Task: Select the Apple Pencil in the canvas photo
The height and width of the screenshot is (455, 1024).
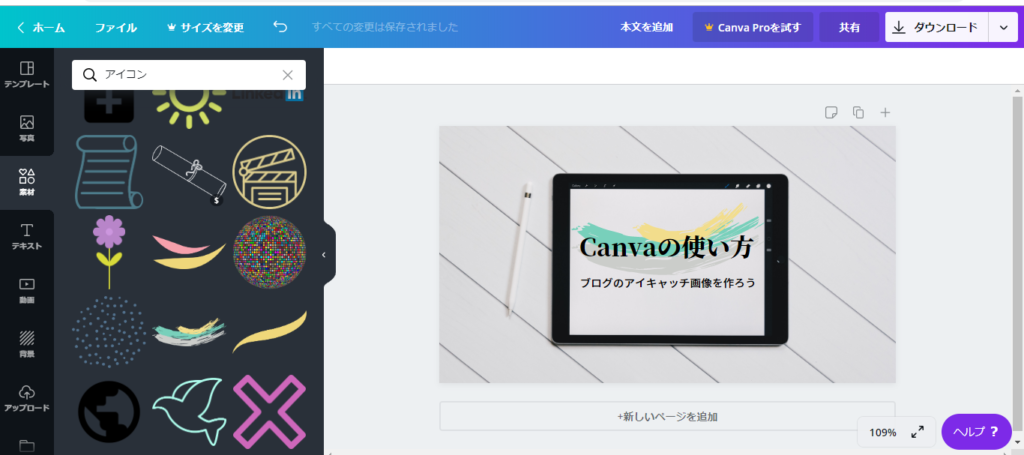Action: (518, 250)
